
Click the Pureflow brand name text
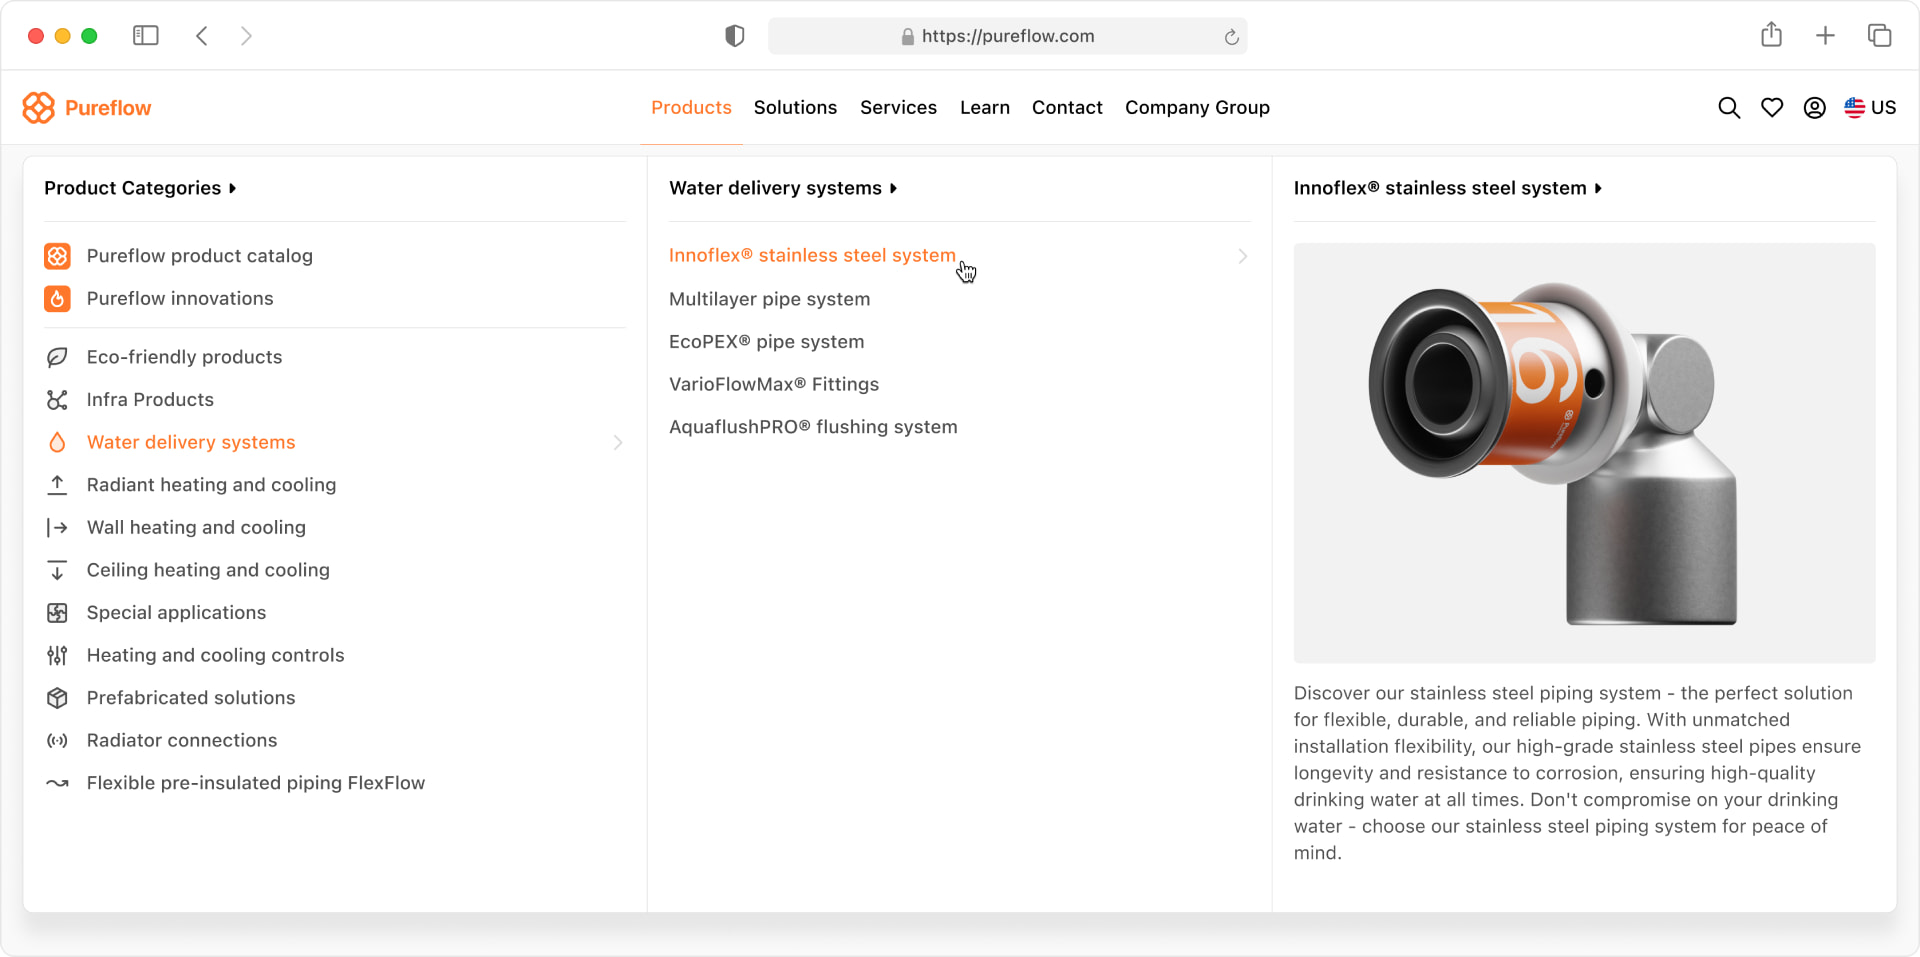click(108, 108)
